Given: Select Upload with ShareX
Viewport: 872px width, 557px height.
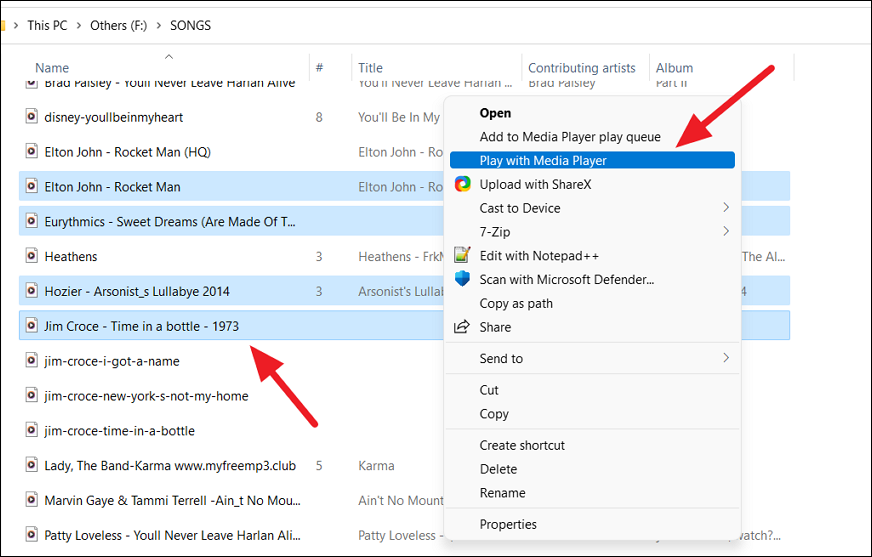Looking at the screenshot, I should [x=535, y=184].
